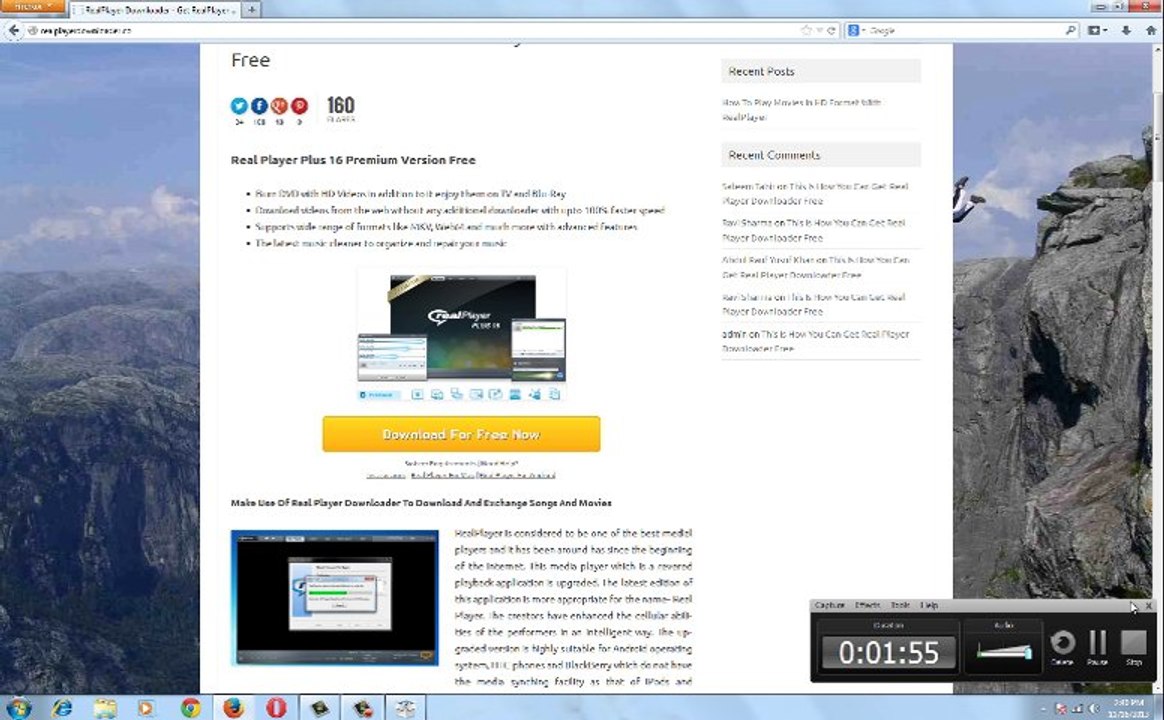
Task: Bookmark the page with the star icon
Action: (x=807, y=30)
